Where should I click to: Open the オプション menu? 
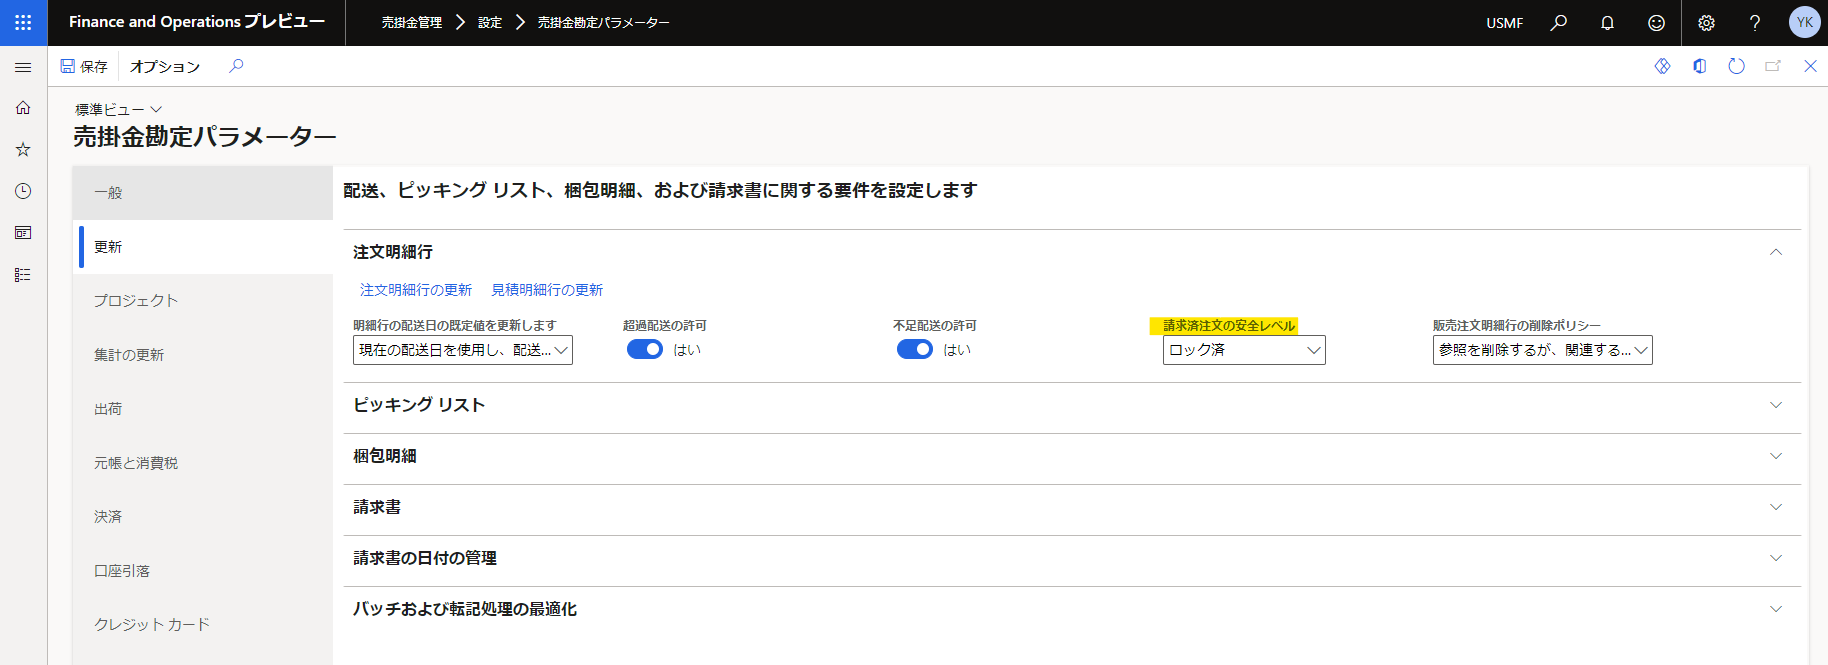[x=165, y=66]
